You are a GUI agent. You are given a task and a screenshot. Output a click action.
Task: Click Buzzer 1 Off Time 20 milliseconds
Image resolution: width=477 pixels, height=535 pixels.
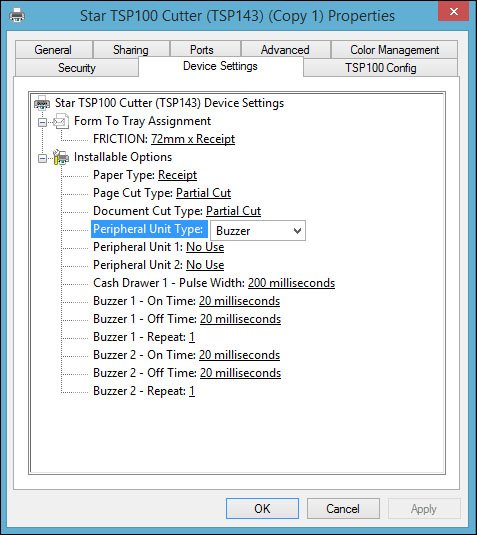(x=240, y=319)
